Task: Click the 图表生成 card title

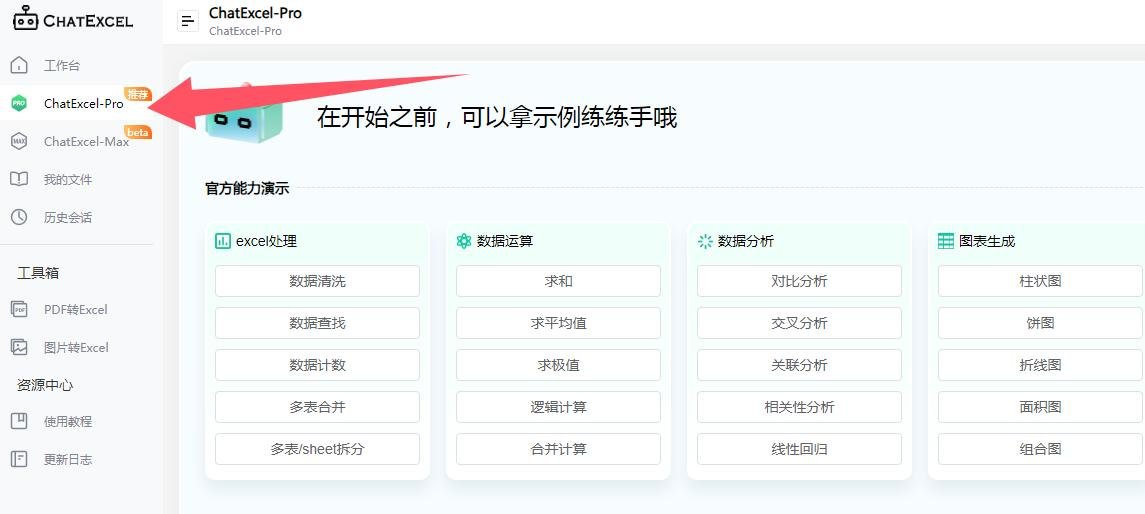Action: (x=987, y=241)
